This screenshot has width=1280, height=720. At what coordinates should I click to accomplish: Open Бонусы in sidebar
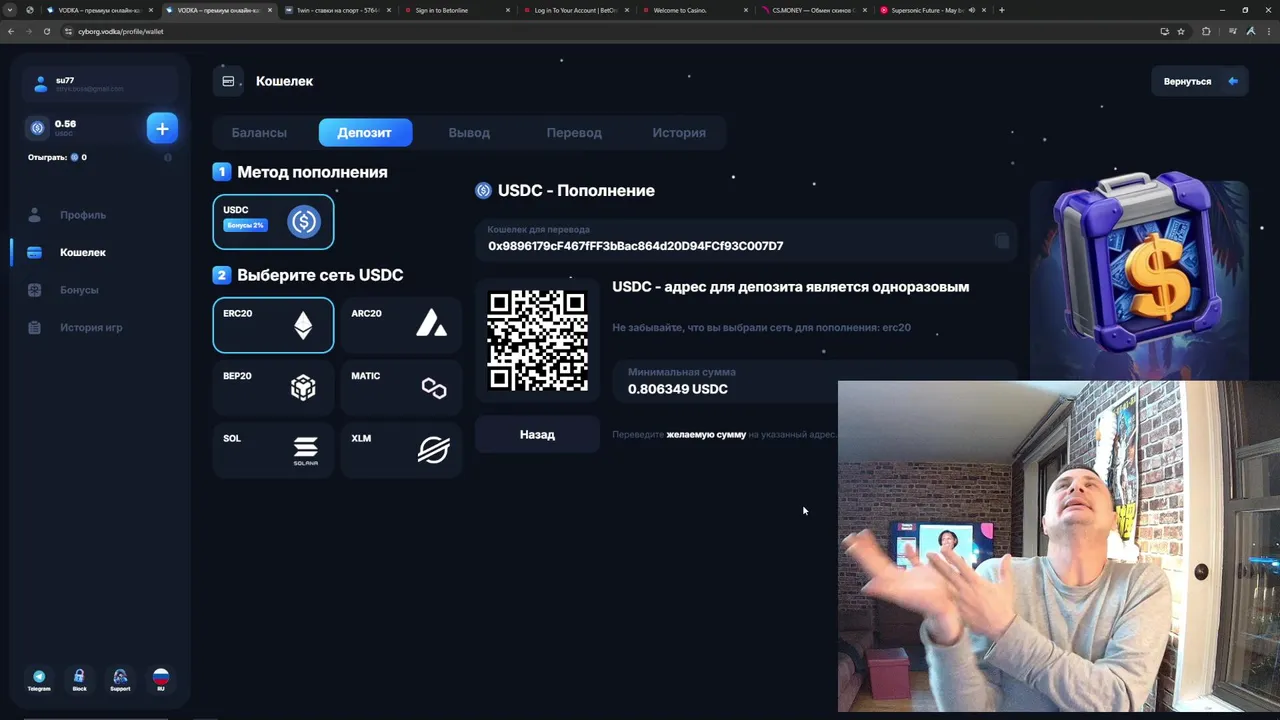coord(79,290)
